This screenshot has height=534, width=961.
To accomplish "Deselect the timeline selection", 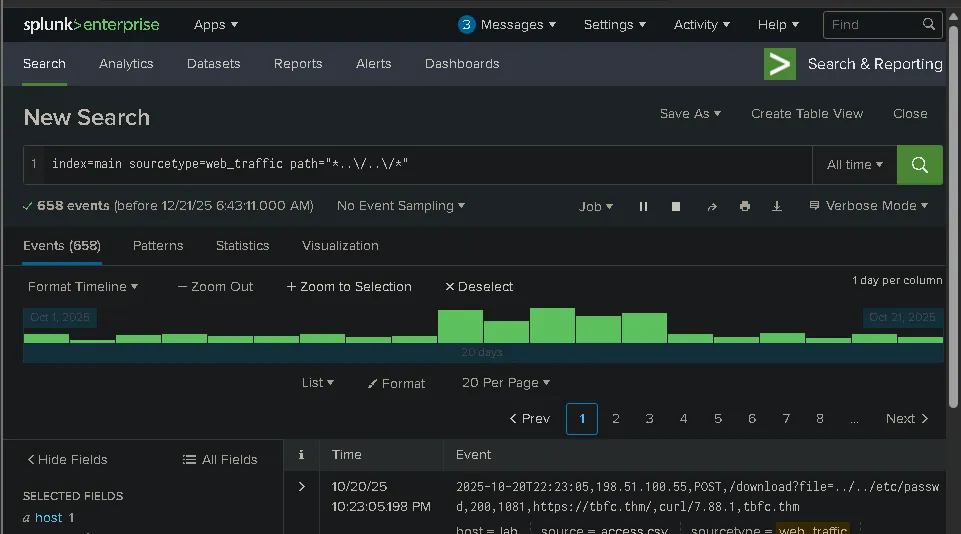I will click(478, 287).
